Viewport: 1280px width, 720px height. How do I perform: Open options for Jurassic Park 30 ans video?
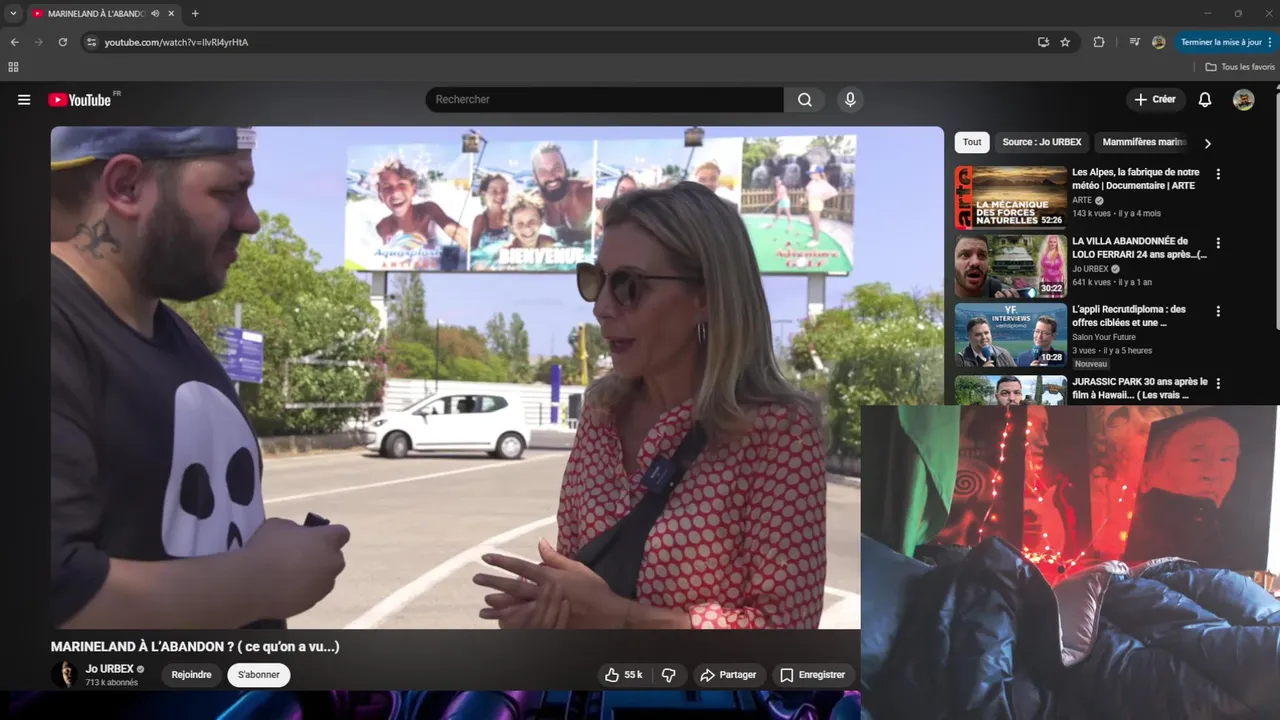pyautogui.click(x=1218, y=383)
